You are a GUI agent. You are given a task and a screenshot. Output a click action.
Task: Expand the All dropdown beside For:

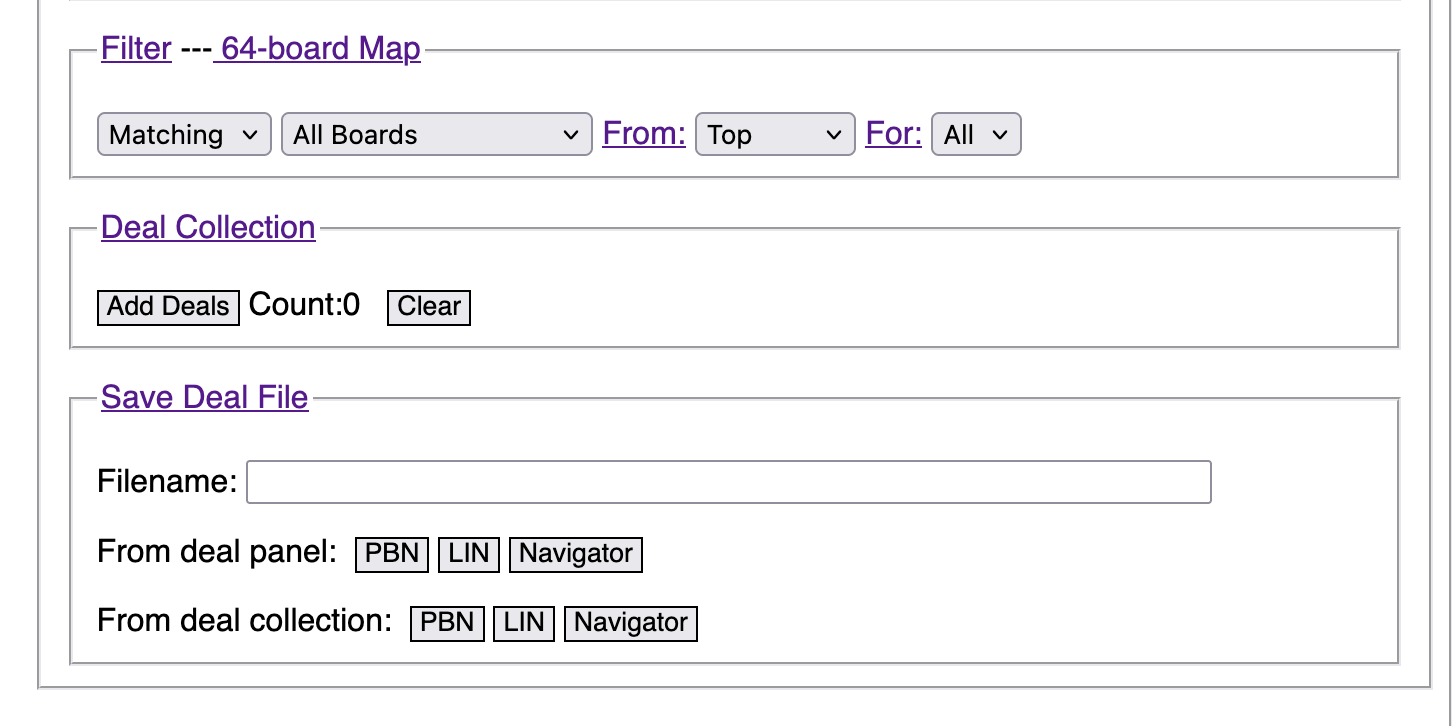(x=976, y=134)
